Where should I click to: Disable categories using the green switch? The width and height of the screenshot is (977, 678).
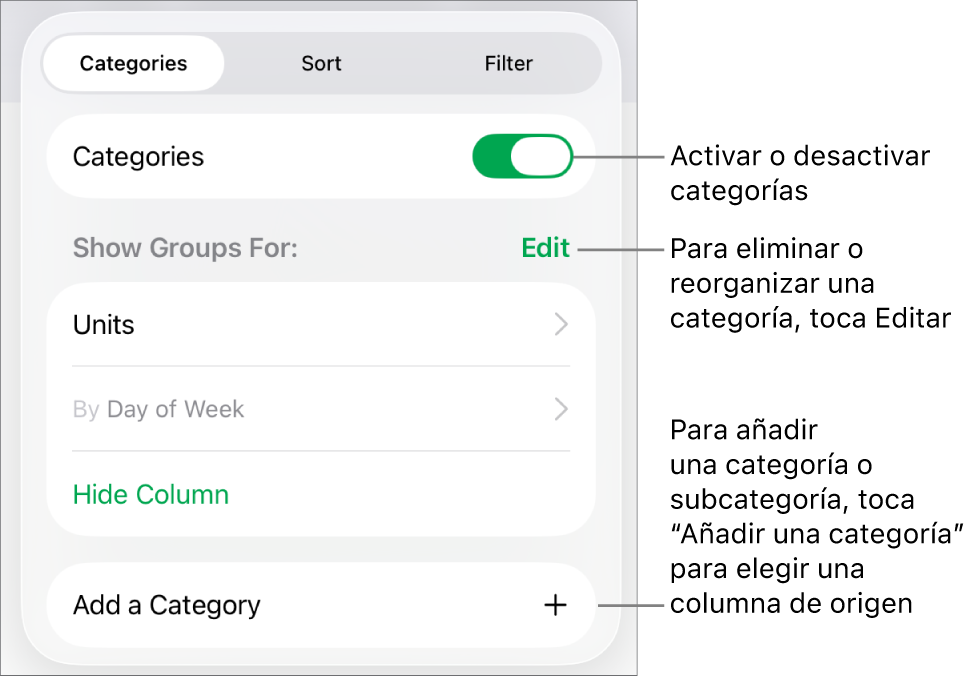coord(522,156)
